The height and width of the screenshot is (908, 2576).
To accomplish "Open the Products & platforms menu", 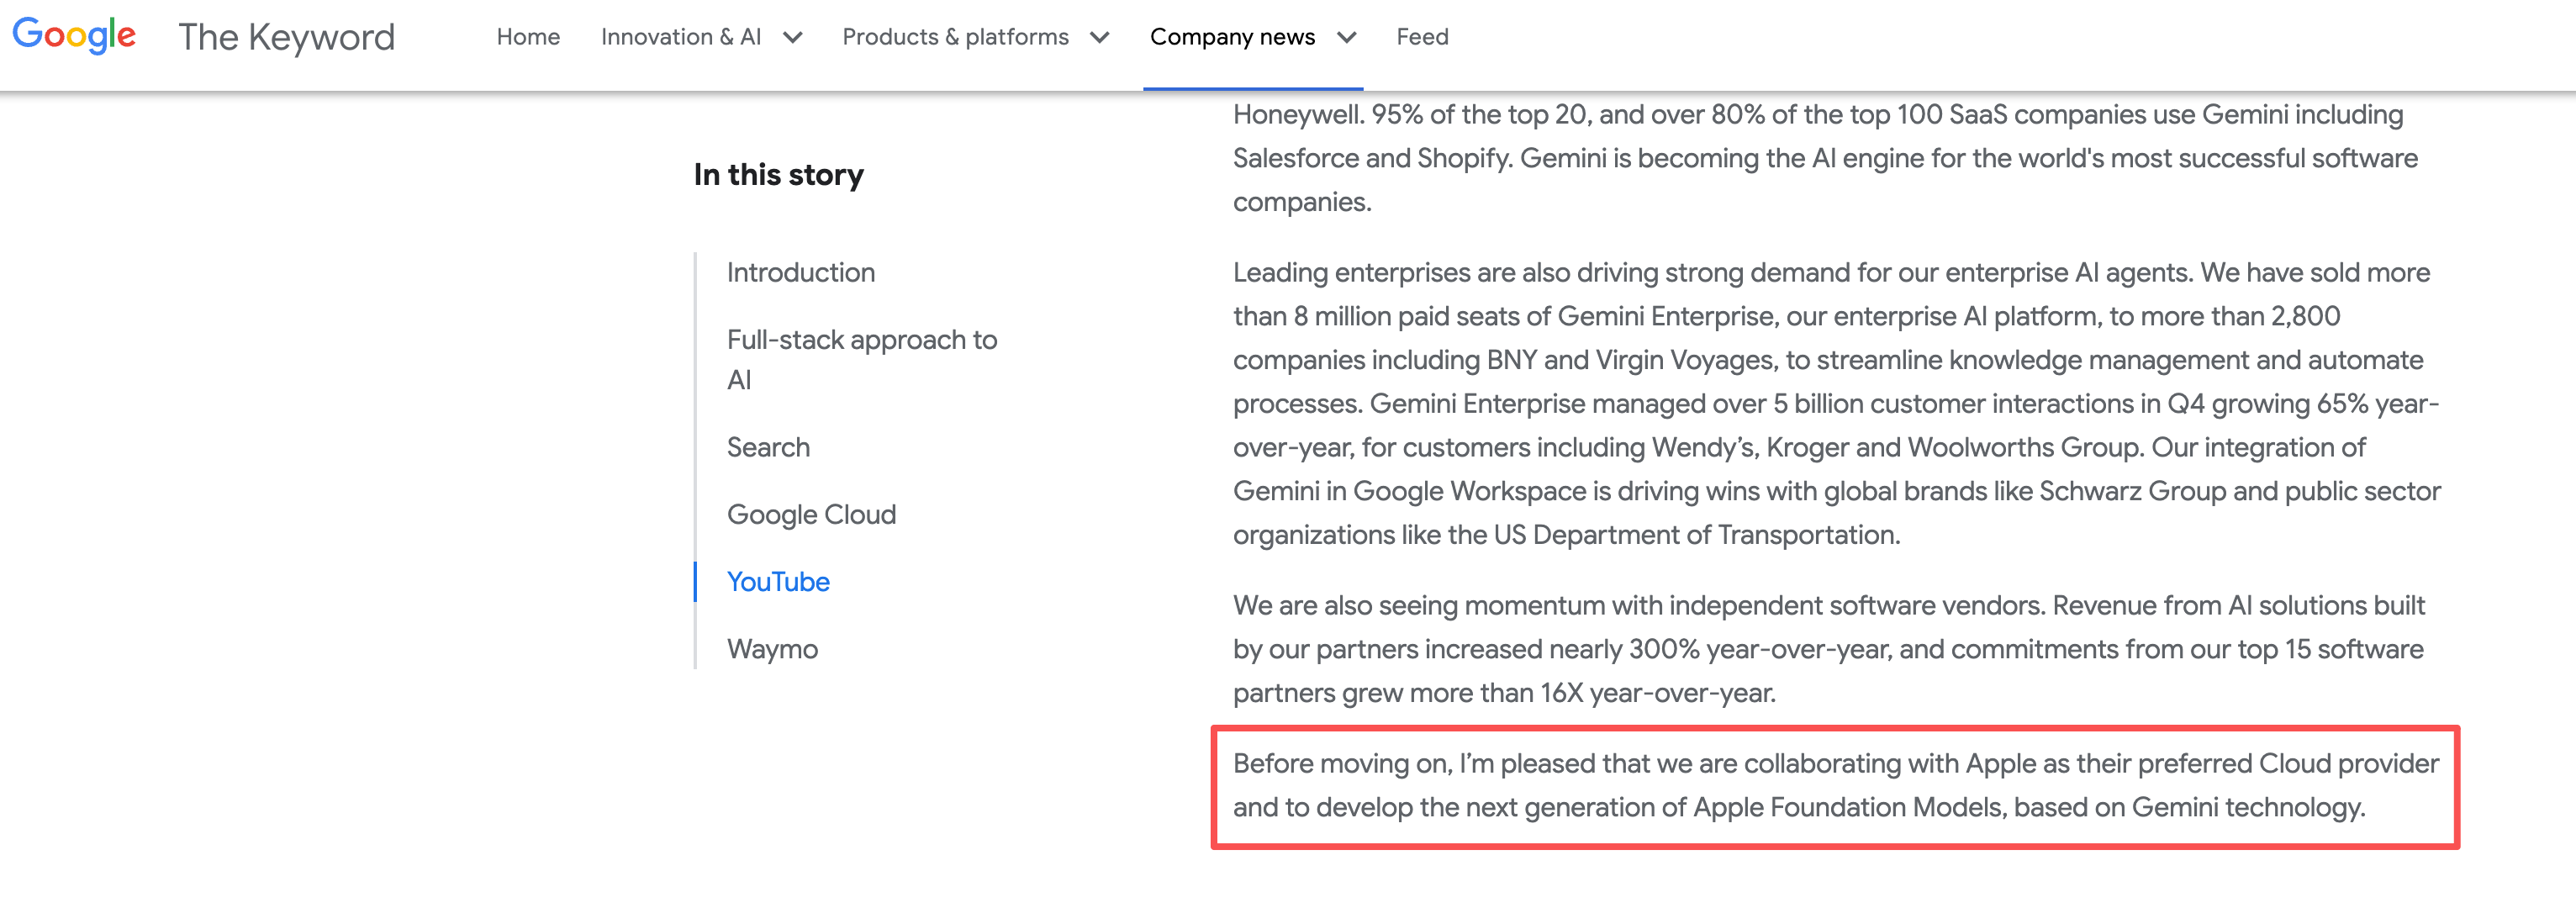I will 955,37.
